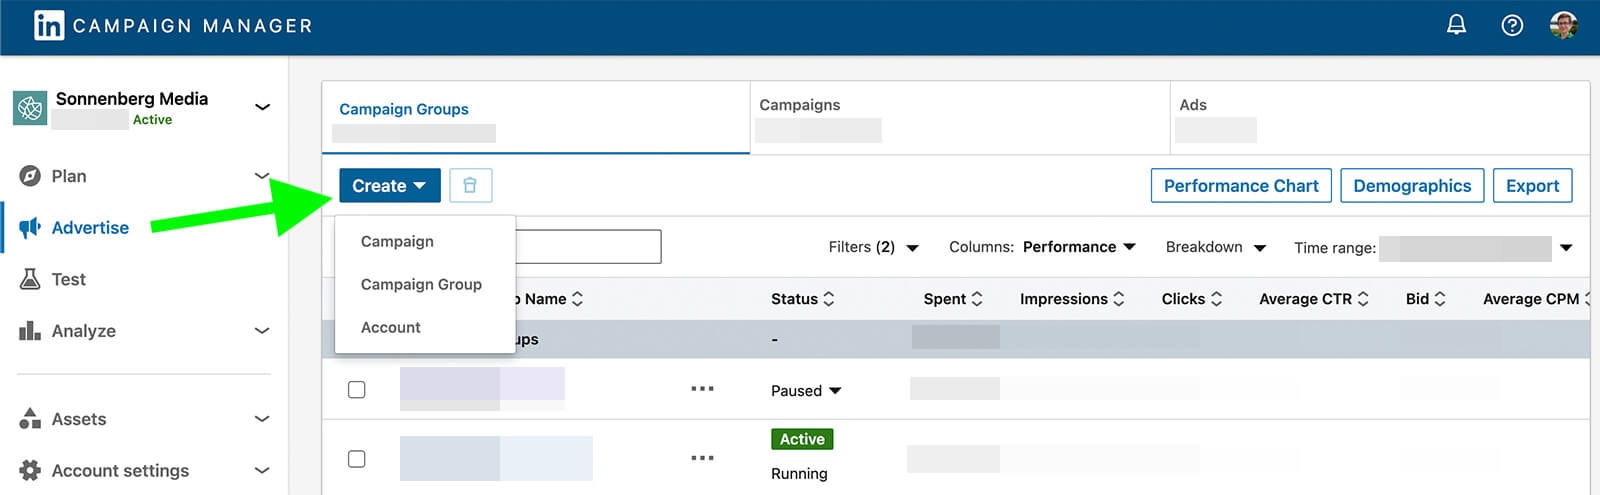The height and width of the screenshot is (495, 1600).
Task: Click the delete trash can button
Action: [470, 186]
